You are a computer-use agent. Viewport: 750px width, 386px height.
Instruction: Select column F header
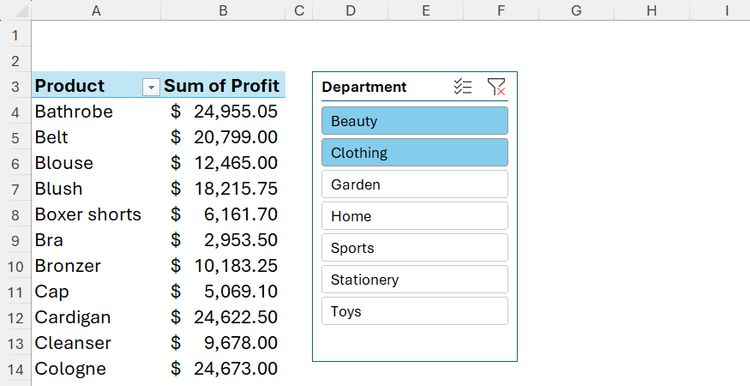click(501, 10)
